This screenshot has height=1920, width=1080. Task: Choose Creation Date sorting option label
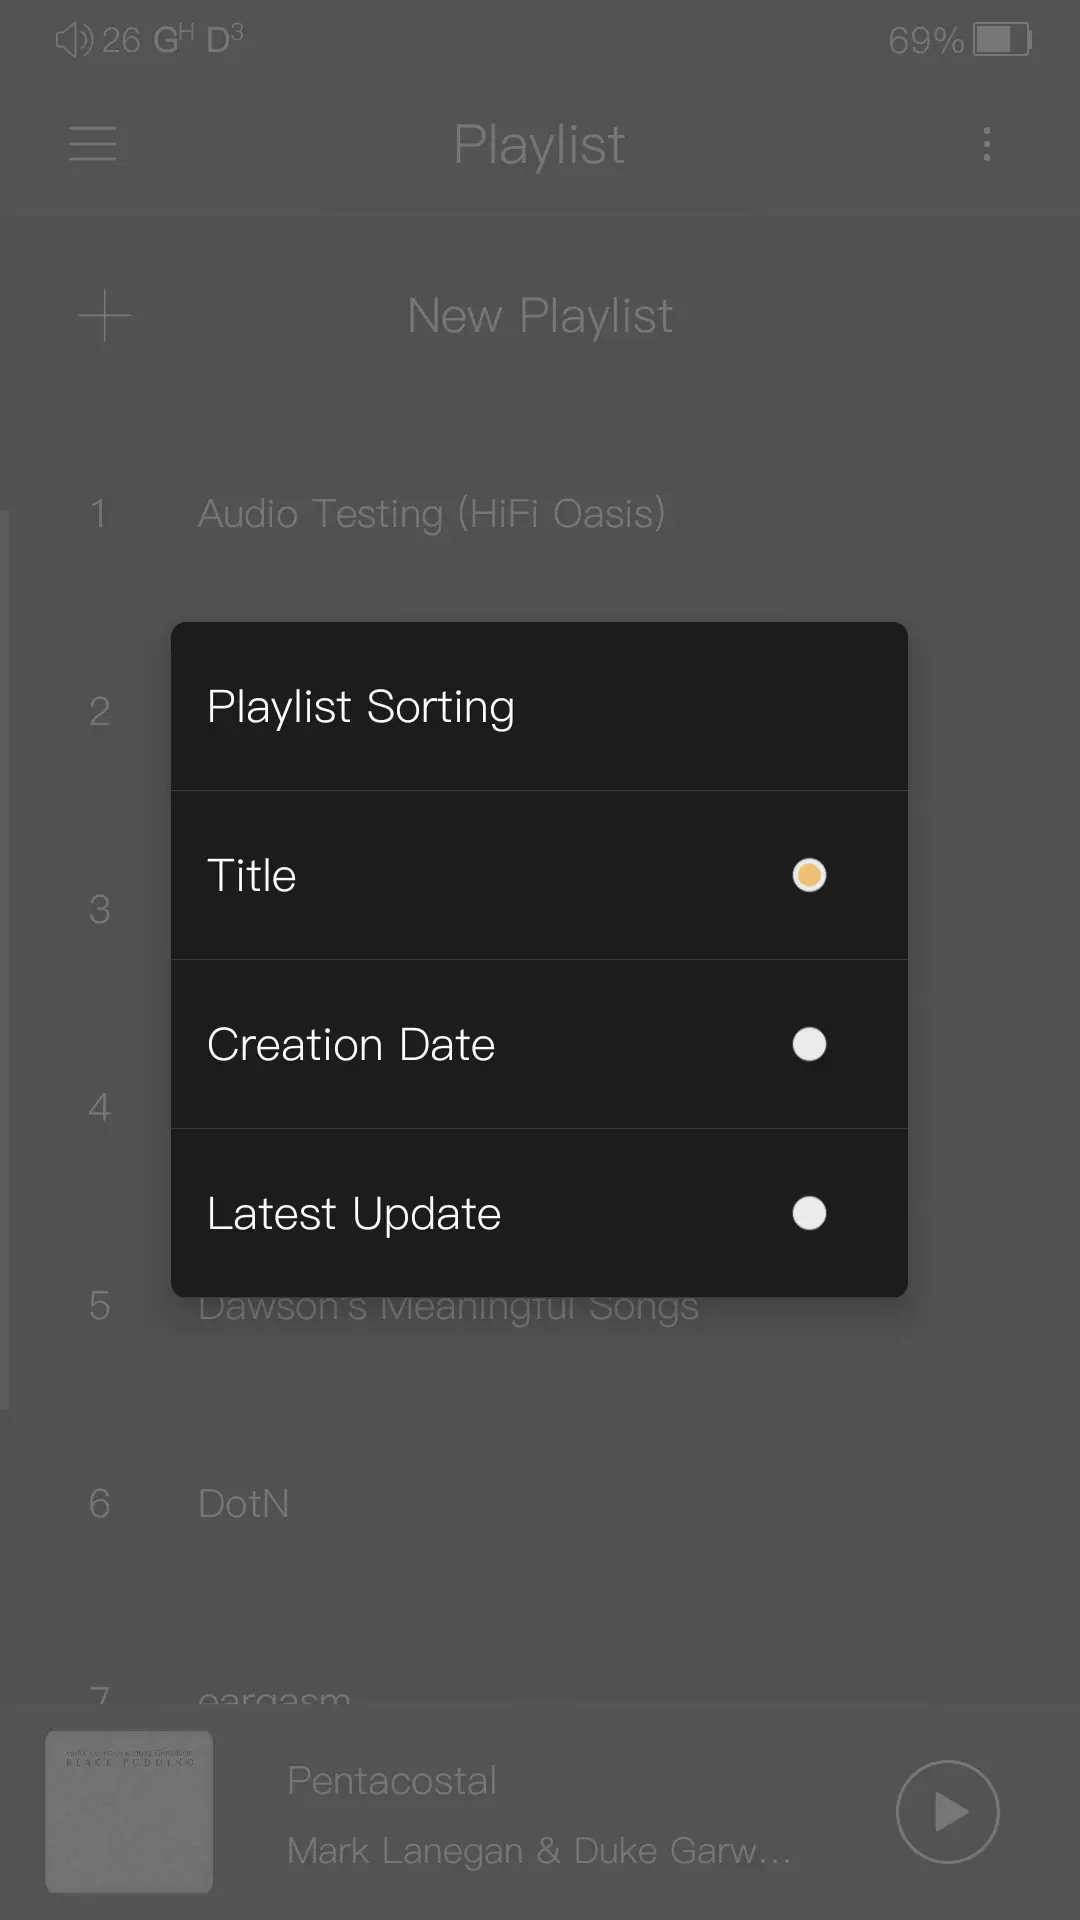point(351,1045)
